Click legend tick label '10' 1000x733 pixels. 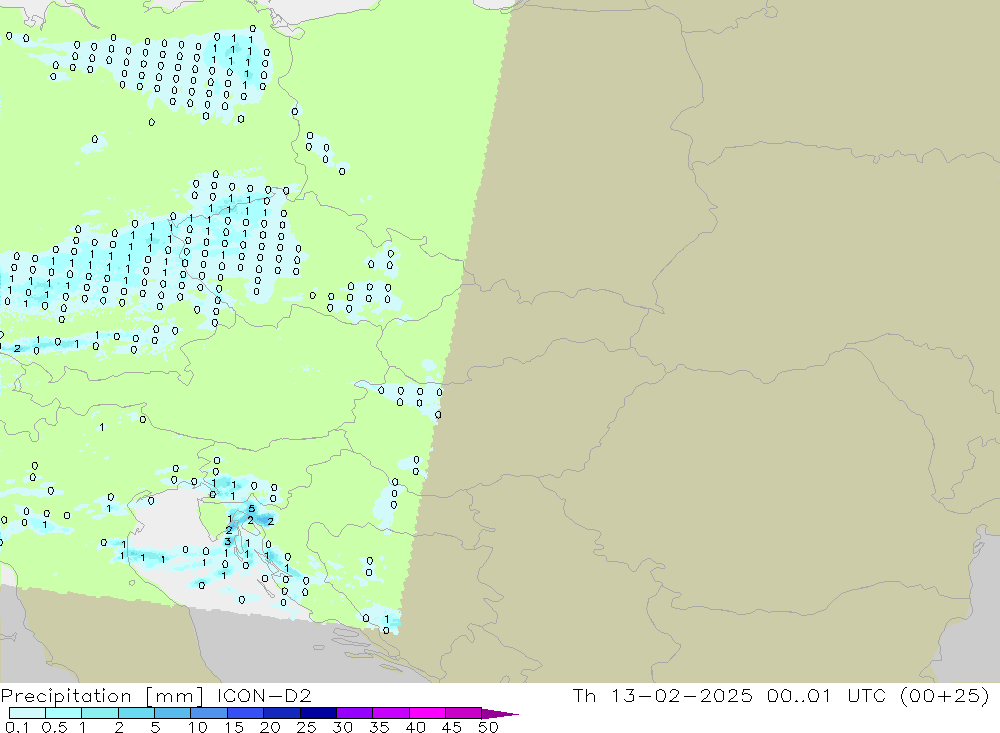pyautogui.click(x=198, y=727)
